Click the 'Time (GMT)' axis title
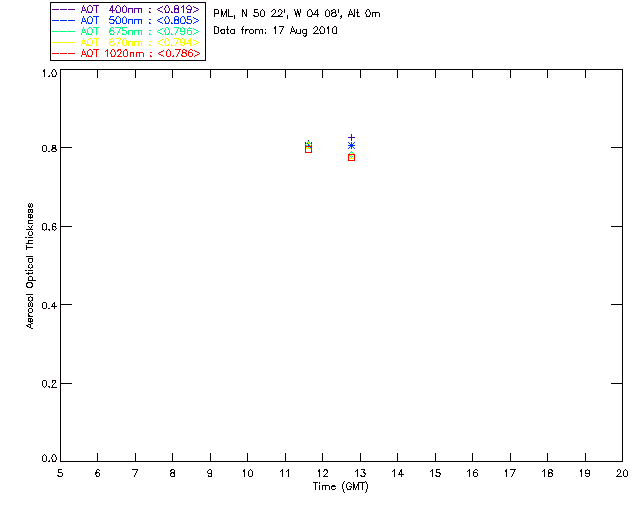The image size is (640, 512). click(x=341, y=487)
